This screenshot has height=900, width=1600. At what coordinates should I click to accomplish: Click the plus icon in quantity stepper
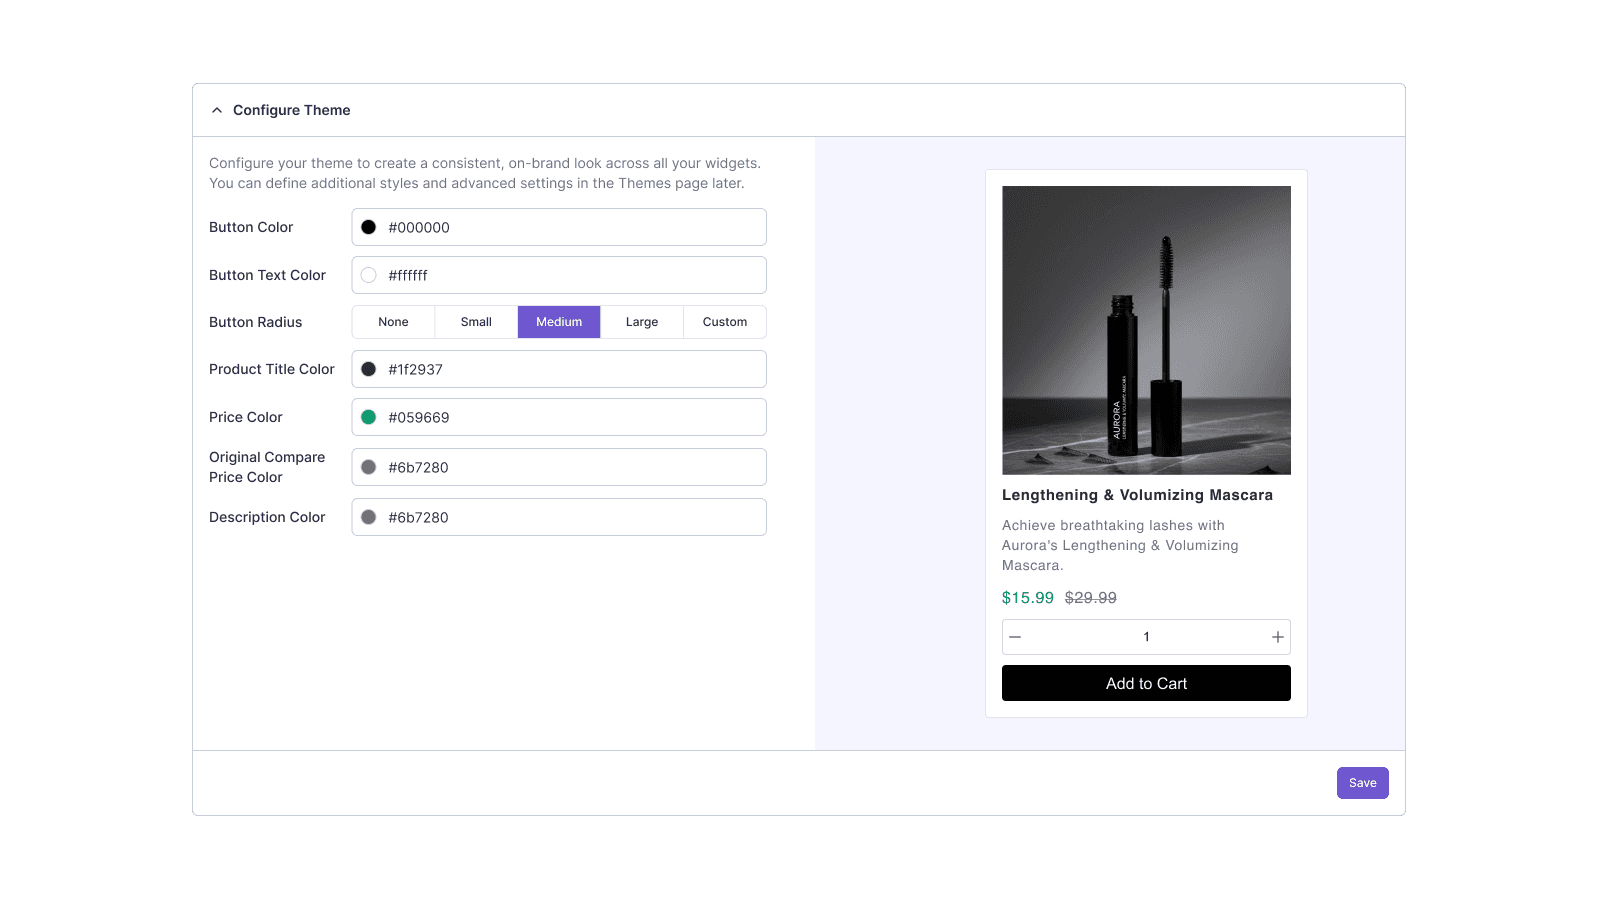point(1277,637)
